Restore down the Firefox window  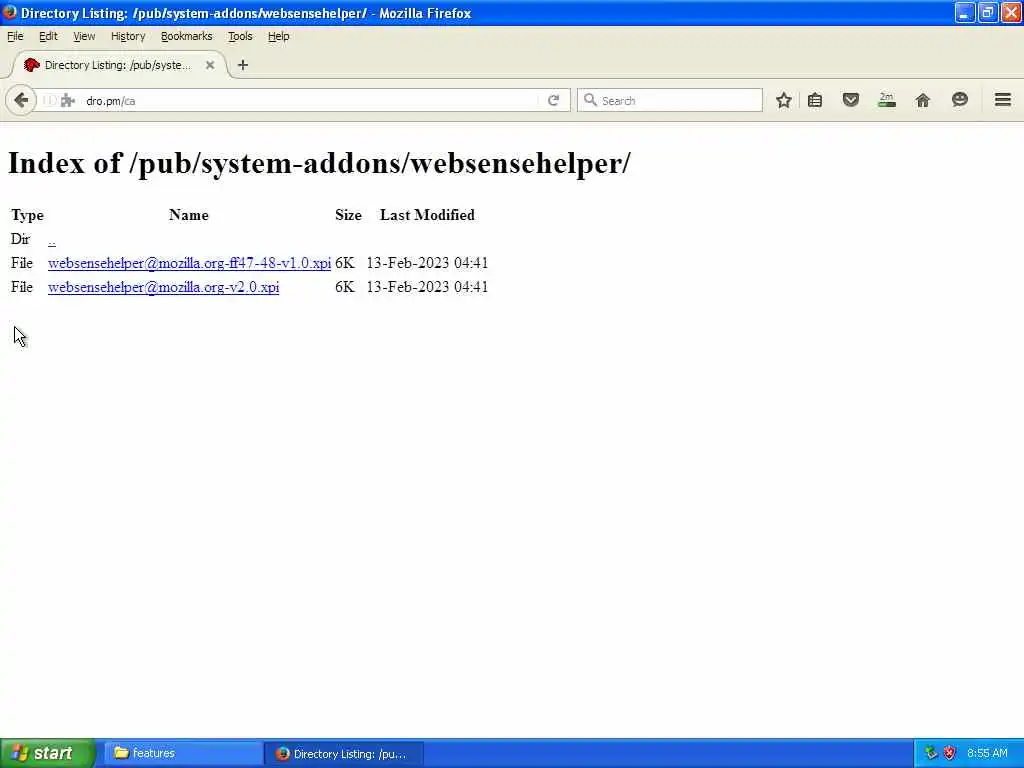point(987,13)
